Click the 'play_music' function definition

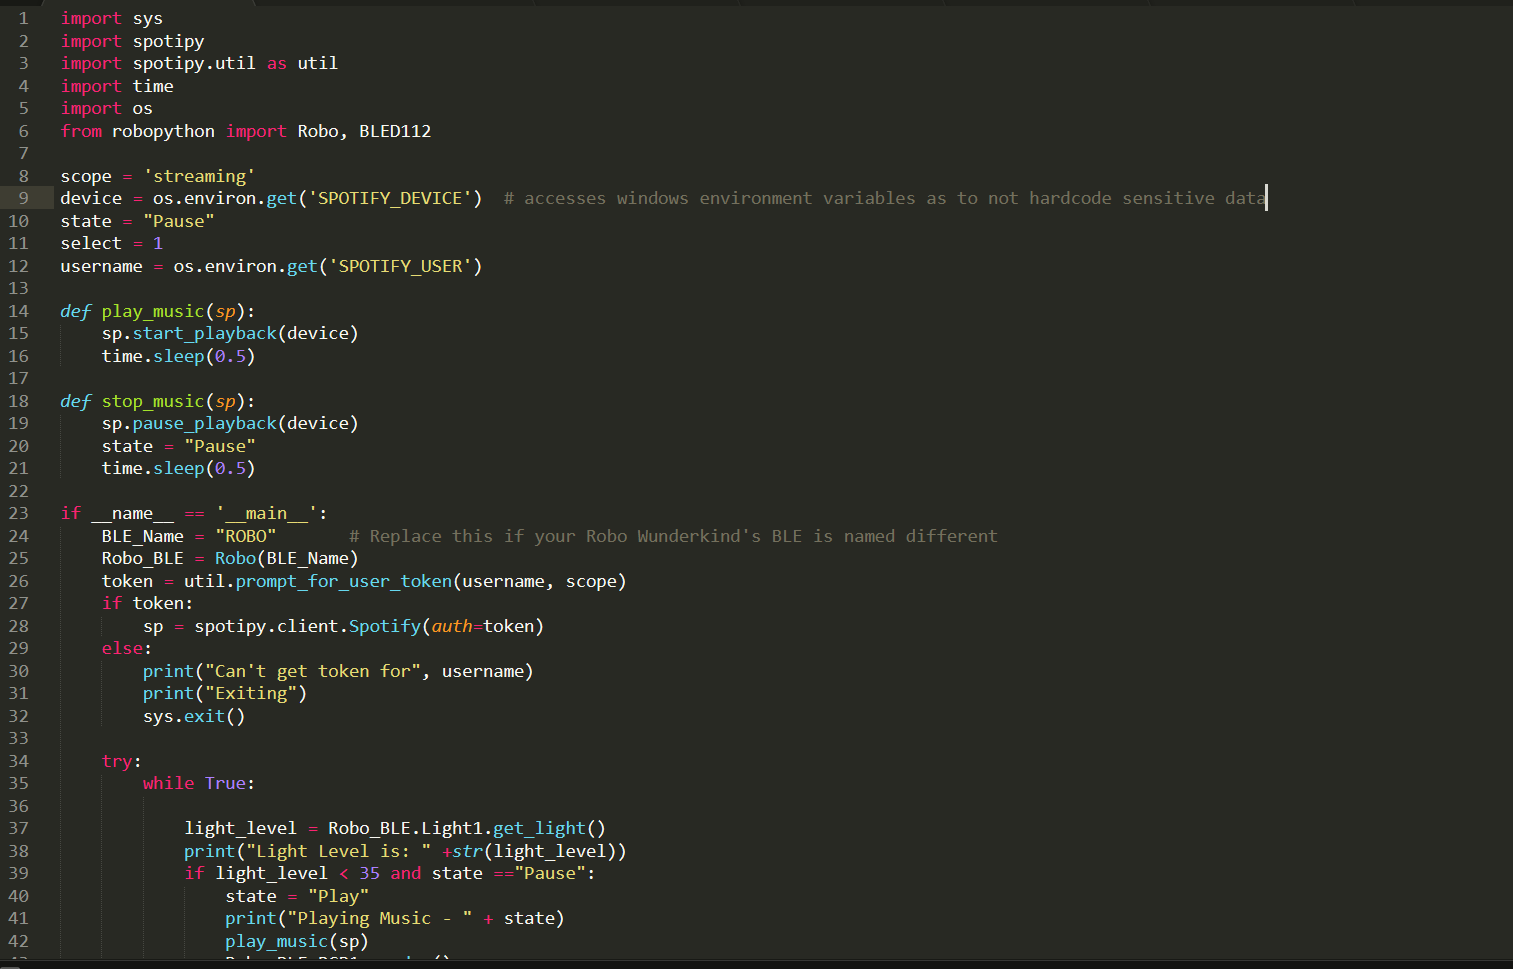point(152,311)
